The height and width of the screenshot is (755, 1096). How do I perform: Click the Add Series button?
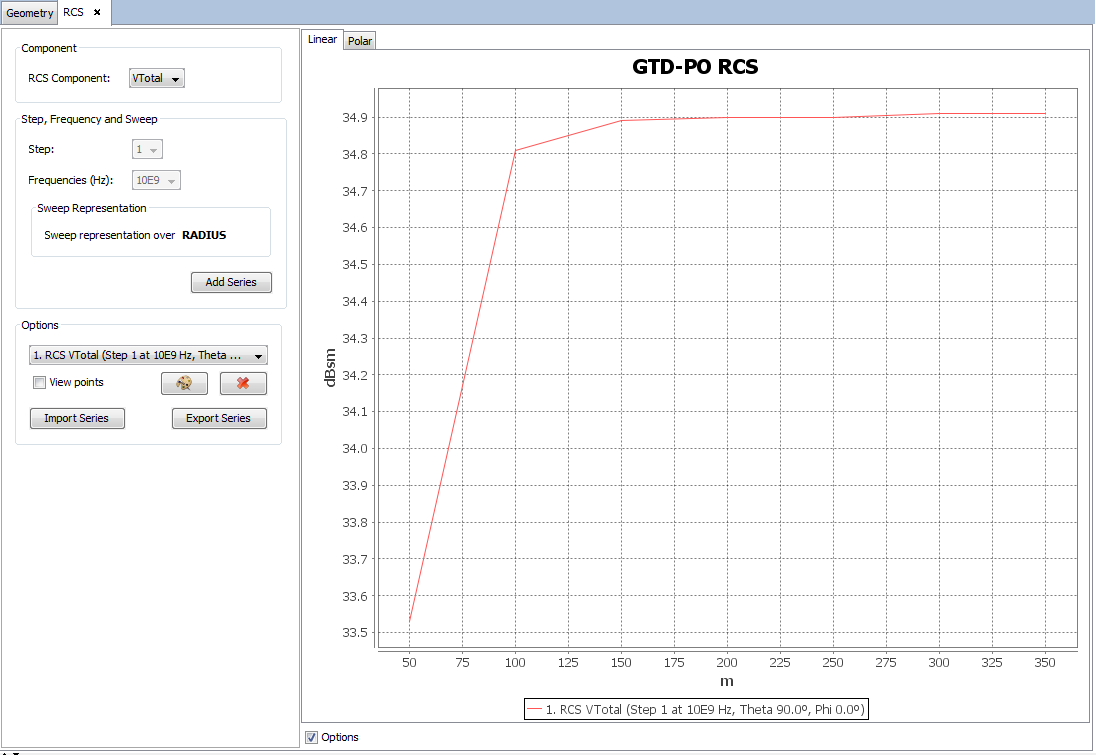(231, 282)
